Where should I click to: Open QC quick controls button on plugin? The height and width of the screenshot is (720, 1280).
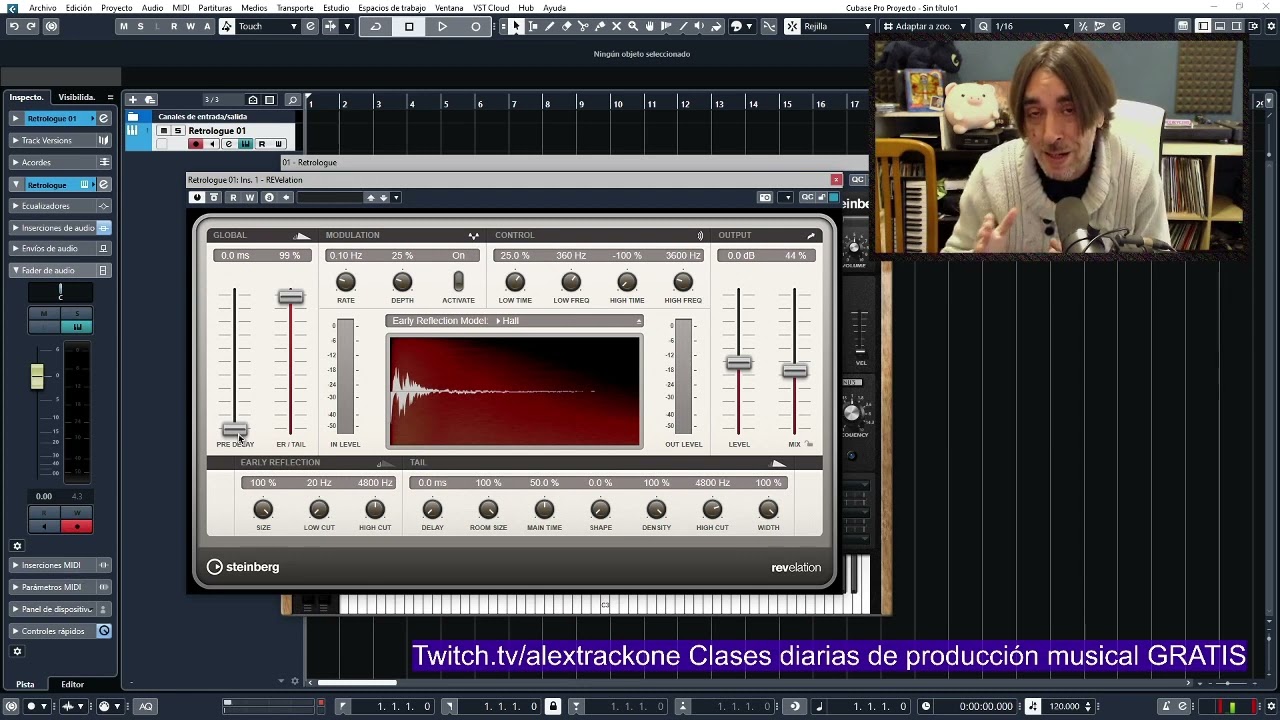[x=807, y=197]
